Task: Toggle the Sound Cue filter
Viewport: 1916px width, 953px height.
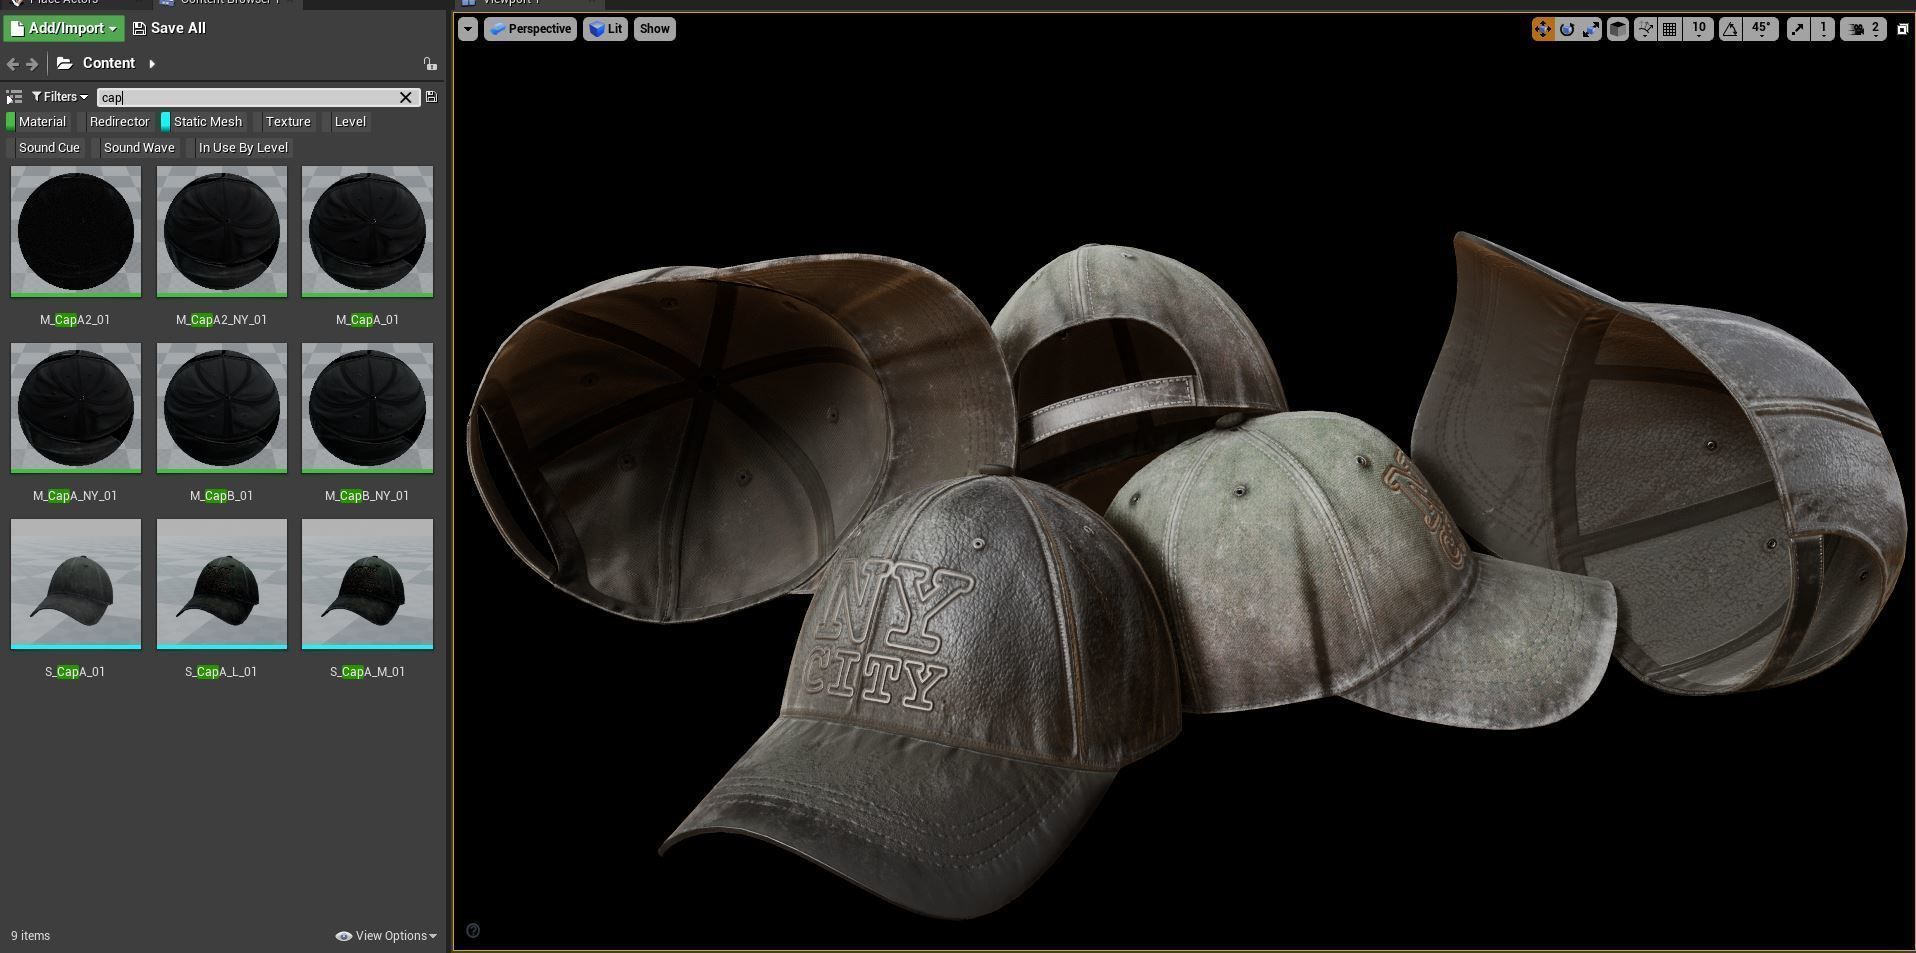Action: click(44, 148)
